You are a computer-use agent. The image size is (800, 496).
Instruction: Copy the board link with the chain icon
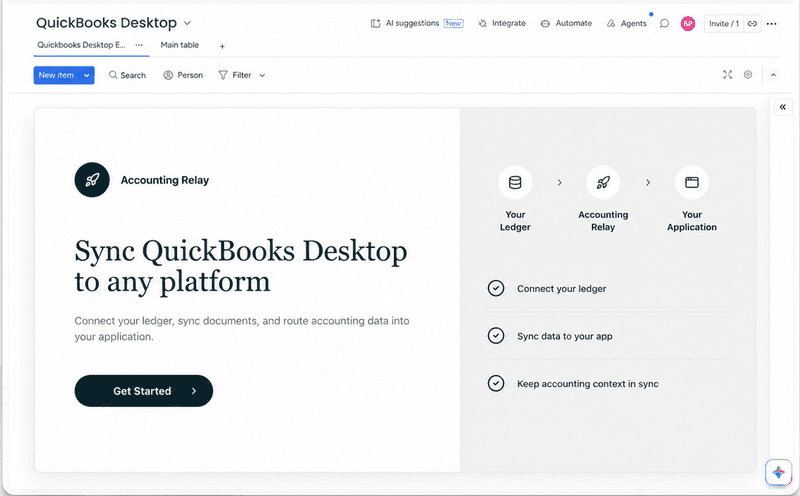pyautogui.click(x=752, y=23)
